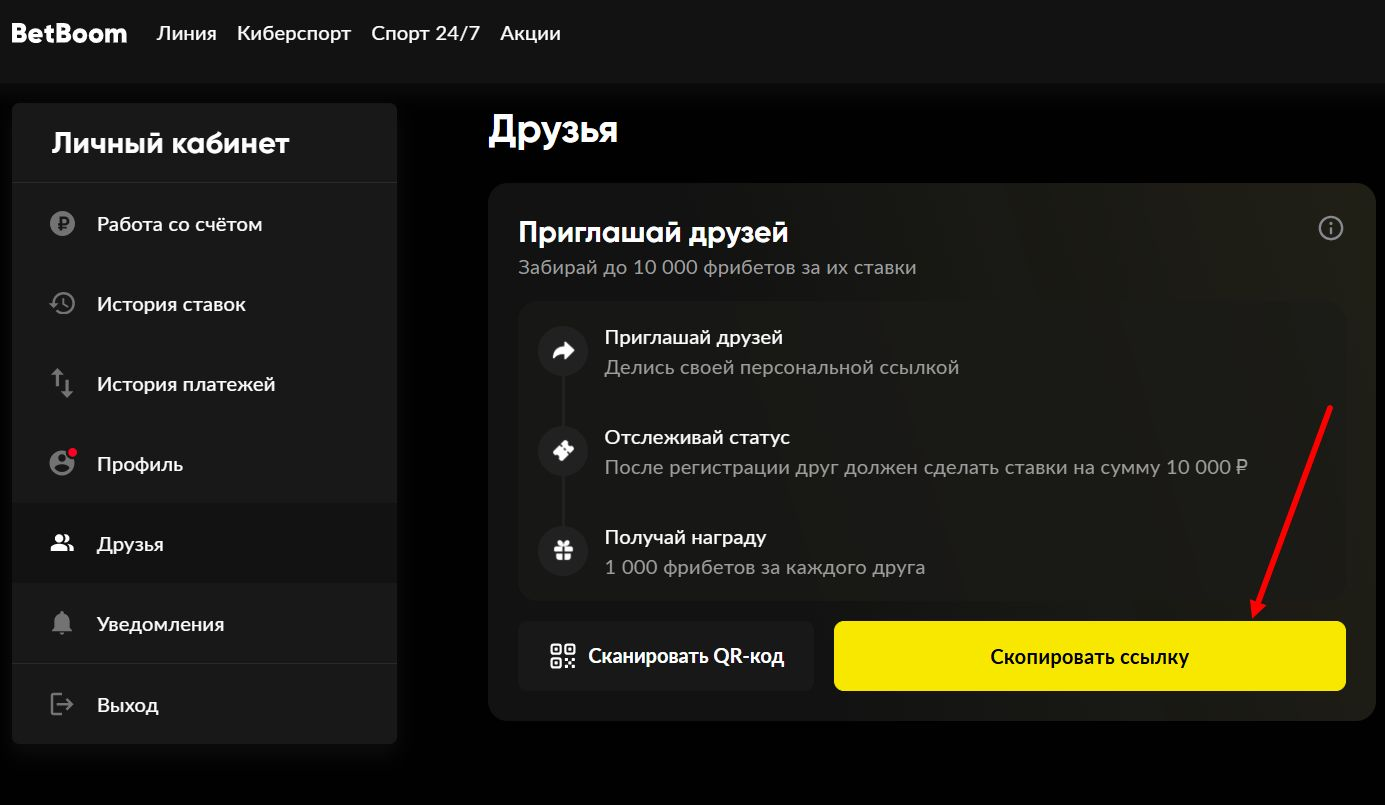Click the logout arrow icon beside «Выход»

62,704
